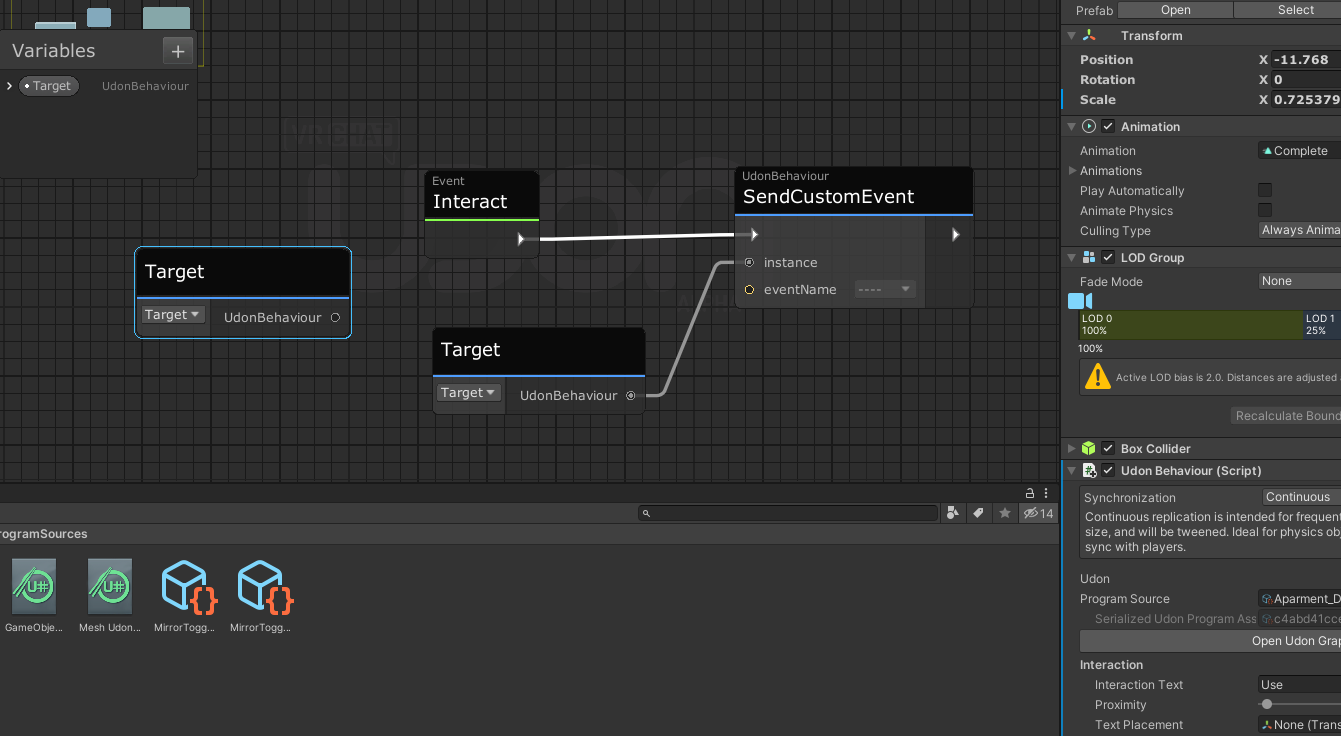Expand the Animations array foldout

[x=1072, y=171]
